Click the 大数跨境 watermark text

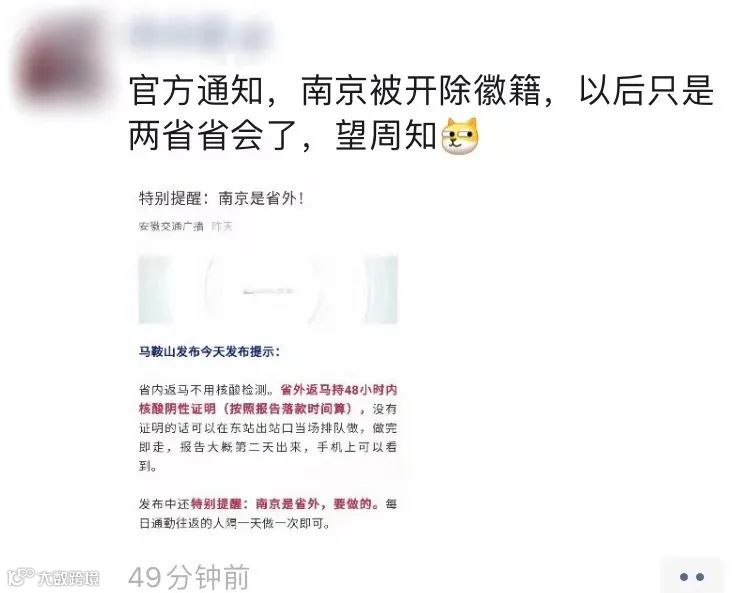click(68, 579)
